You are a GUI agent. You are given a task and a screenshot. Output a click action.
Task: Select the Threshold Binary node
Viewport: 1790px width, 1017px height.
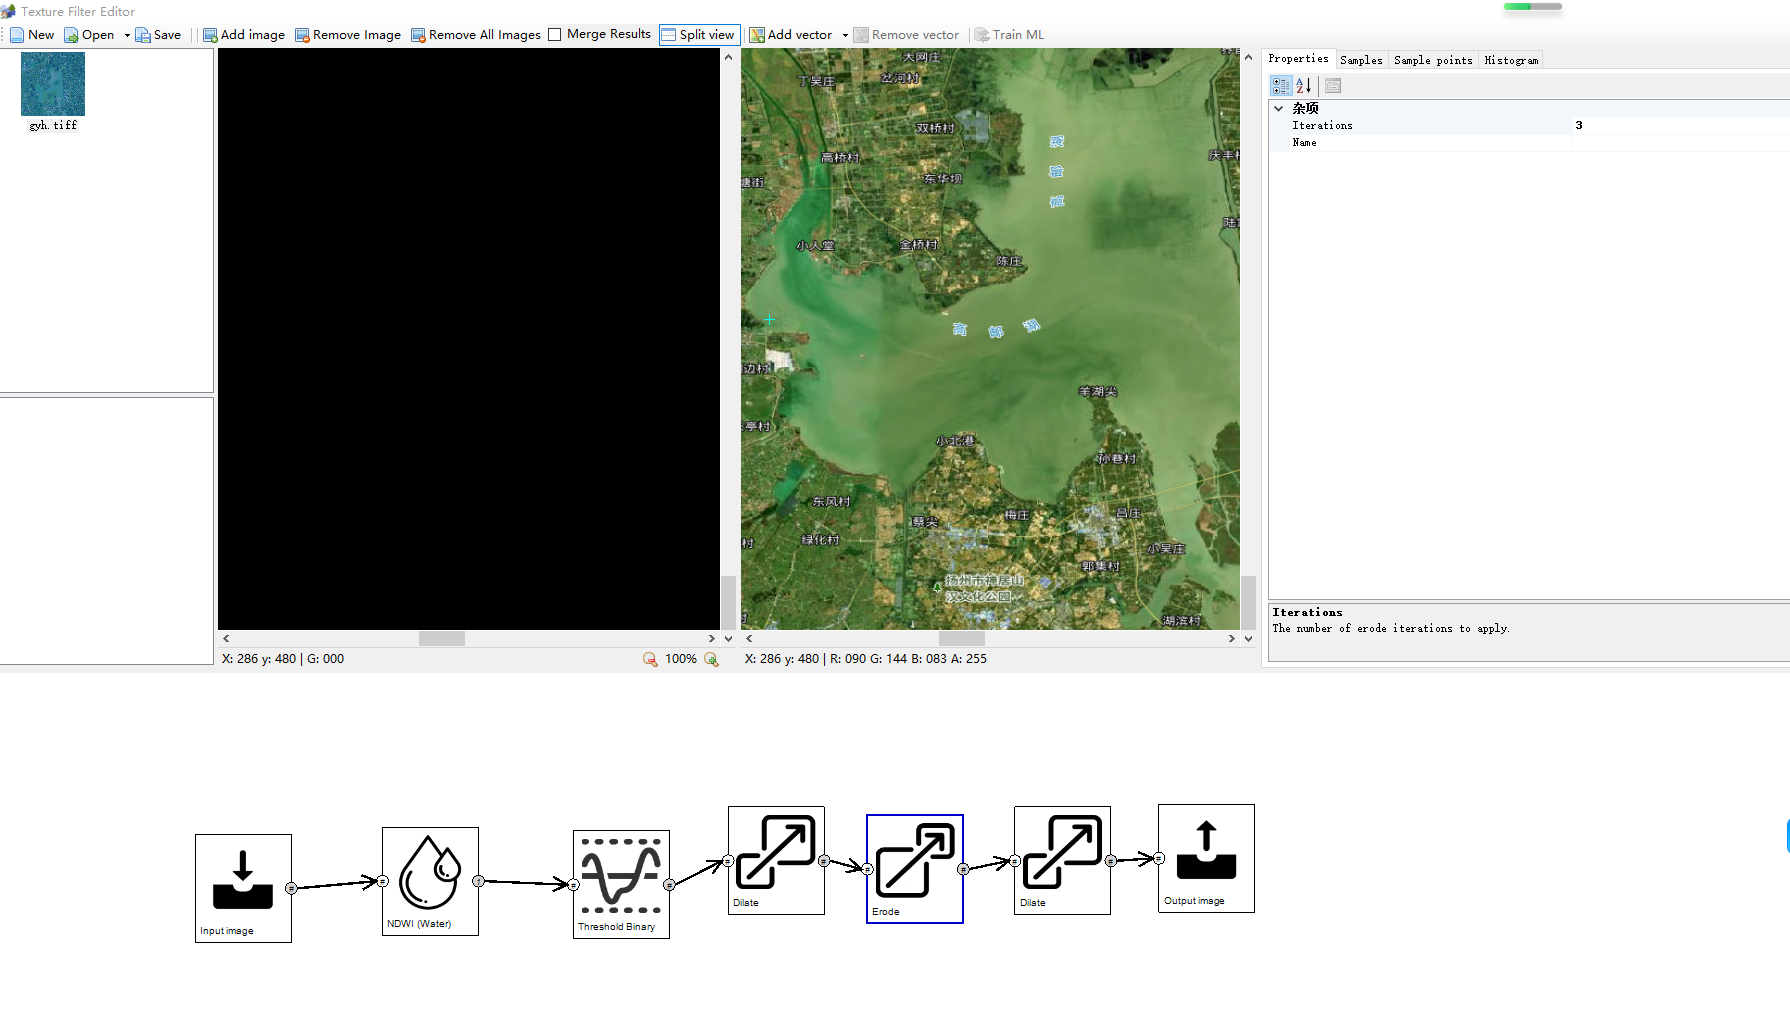(x=621, y=884)
